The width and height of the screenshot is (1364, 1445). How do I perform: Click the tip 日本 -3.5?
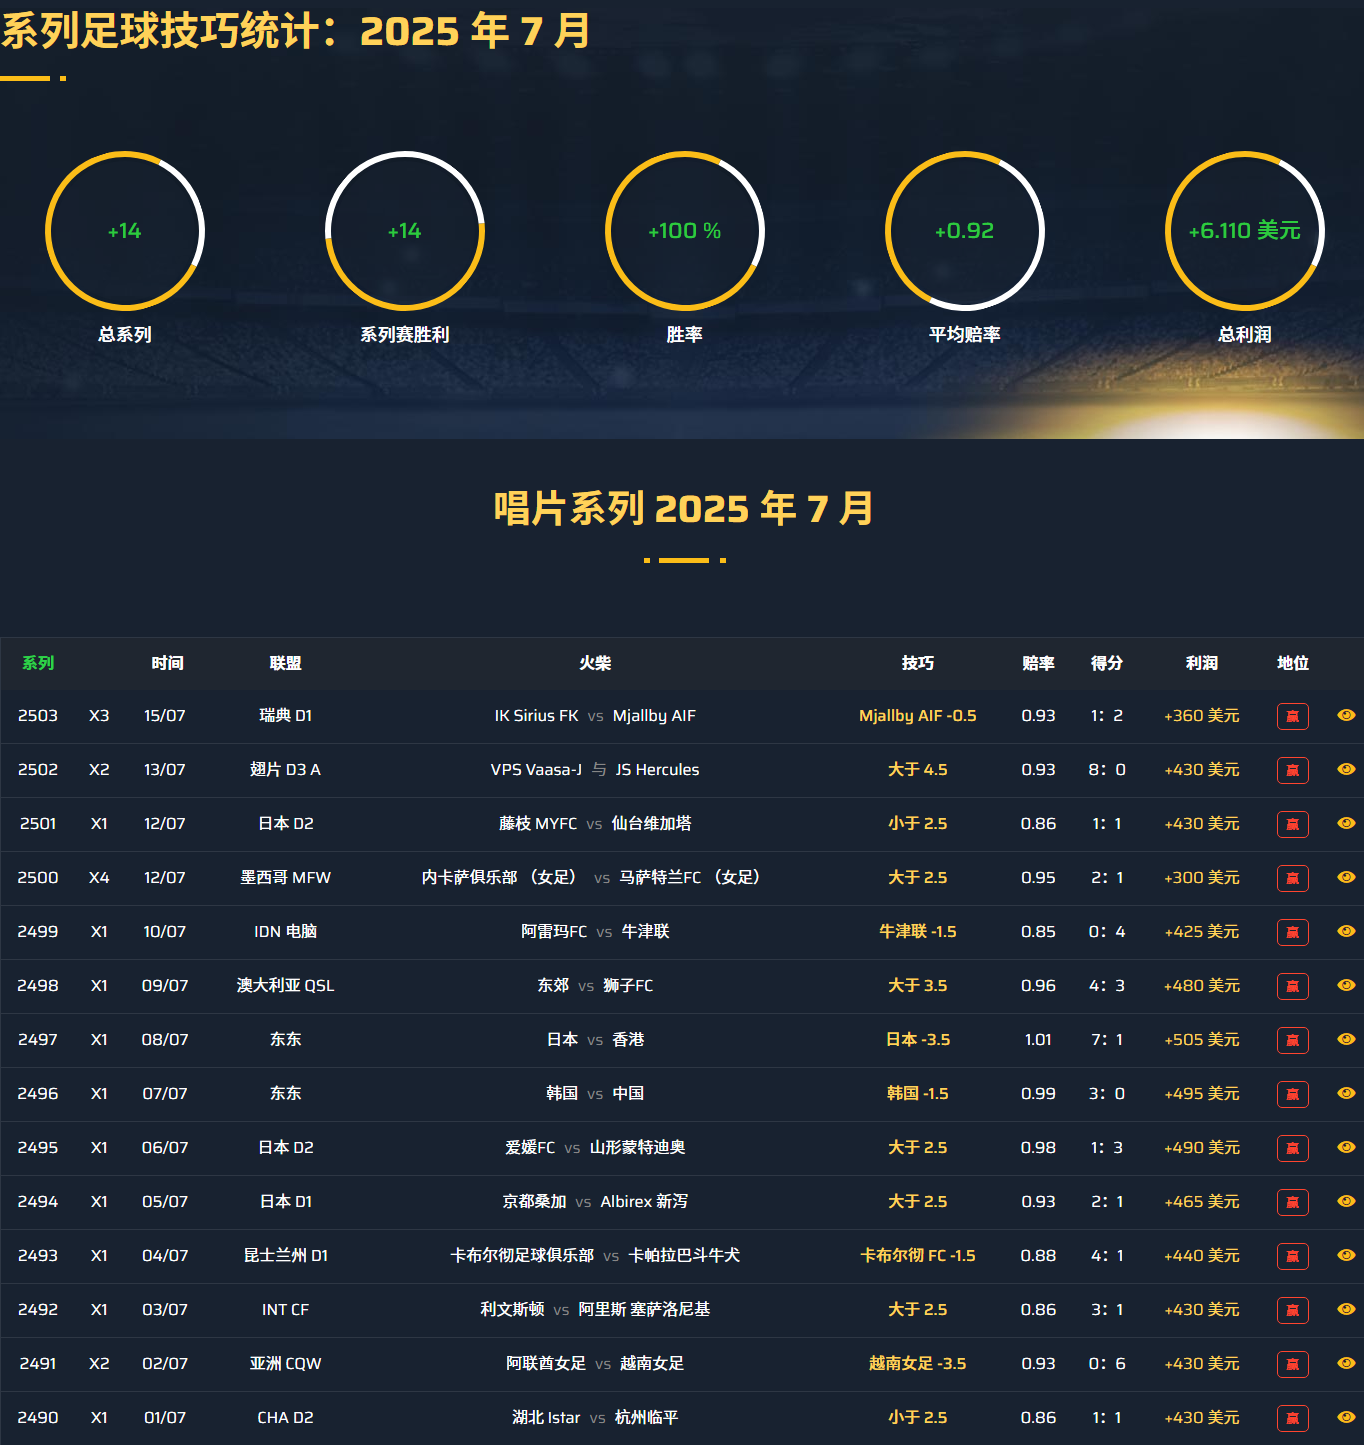click(917, 1040)
